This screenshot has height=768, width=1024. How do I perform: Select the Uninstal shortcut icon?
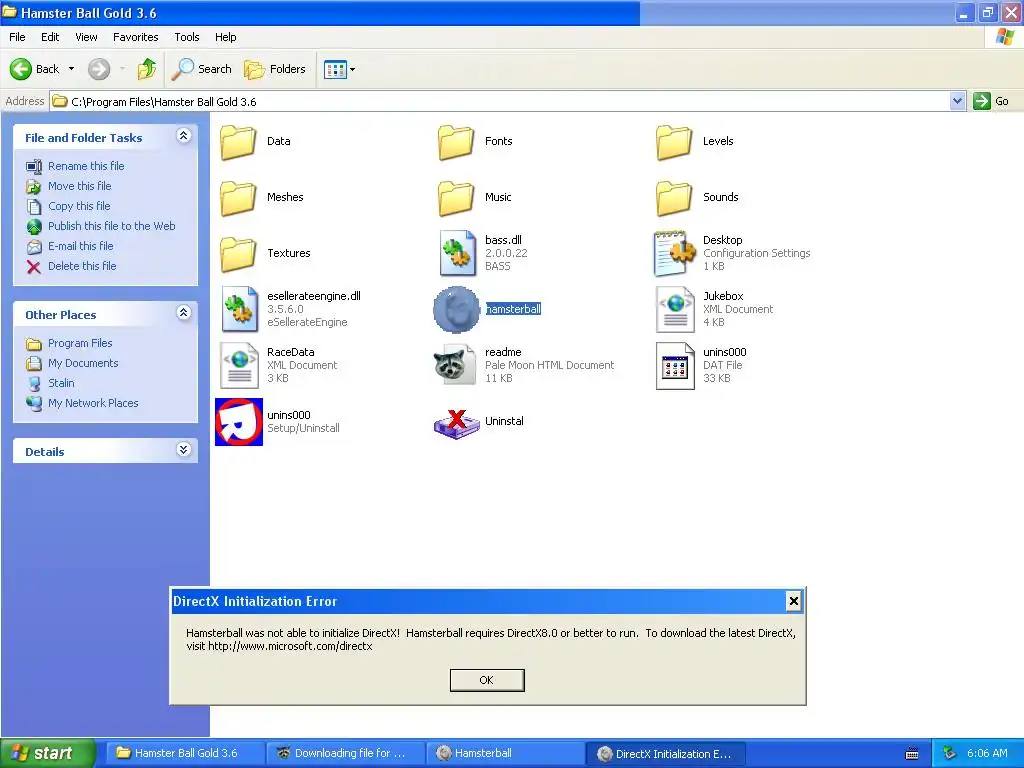point(456,423)
